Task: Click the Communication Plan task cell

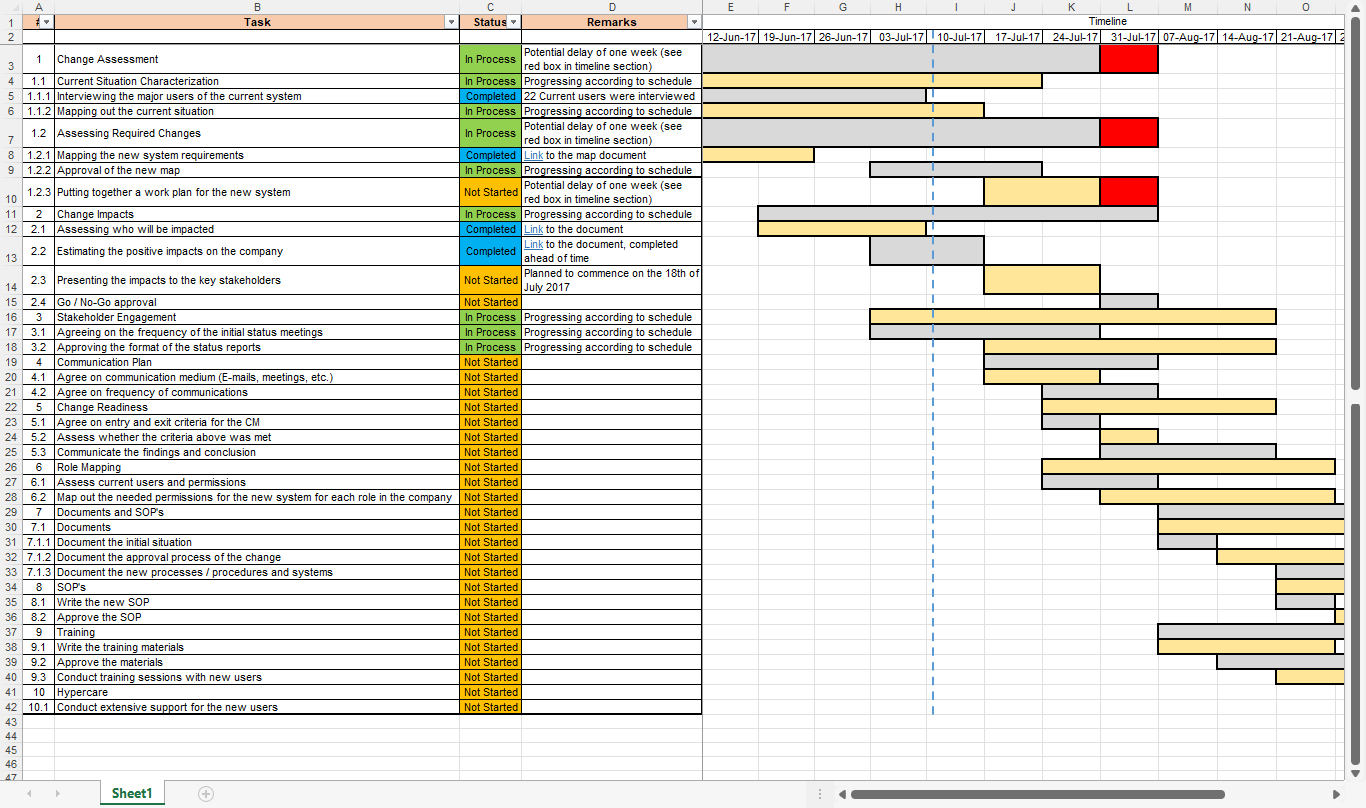Action: click(x=257, y=362)
